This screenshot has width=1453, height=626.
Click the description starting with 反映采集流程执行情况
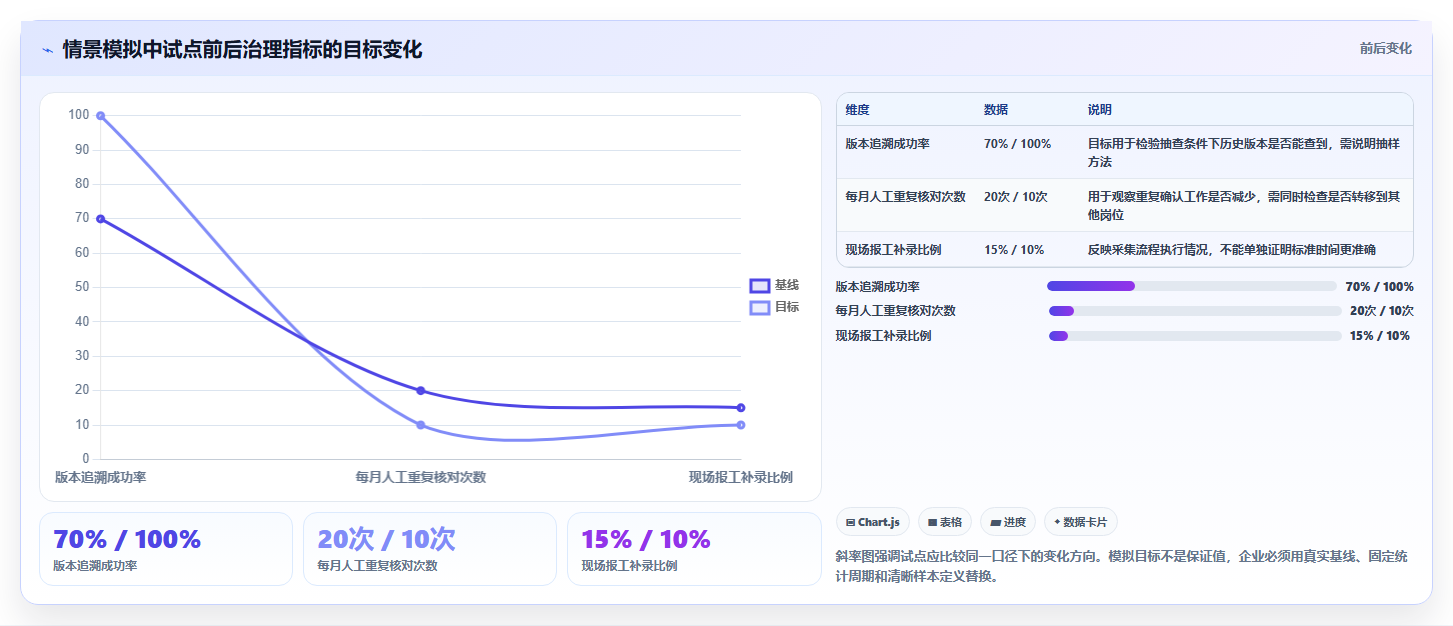[x=1232, y=250]
